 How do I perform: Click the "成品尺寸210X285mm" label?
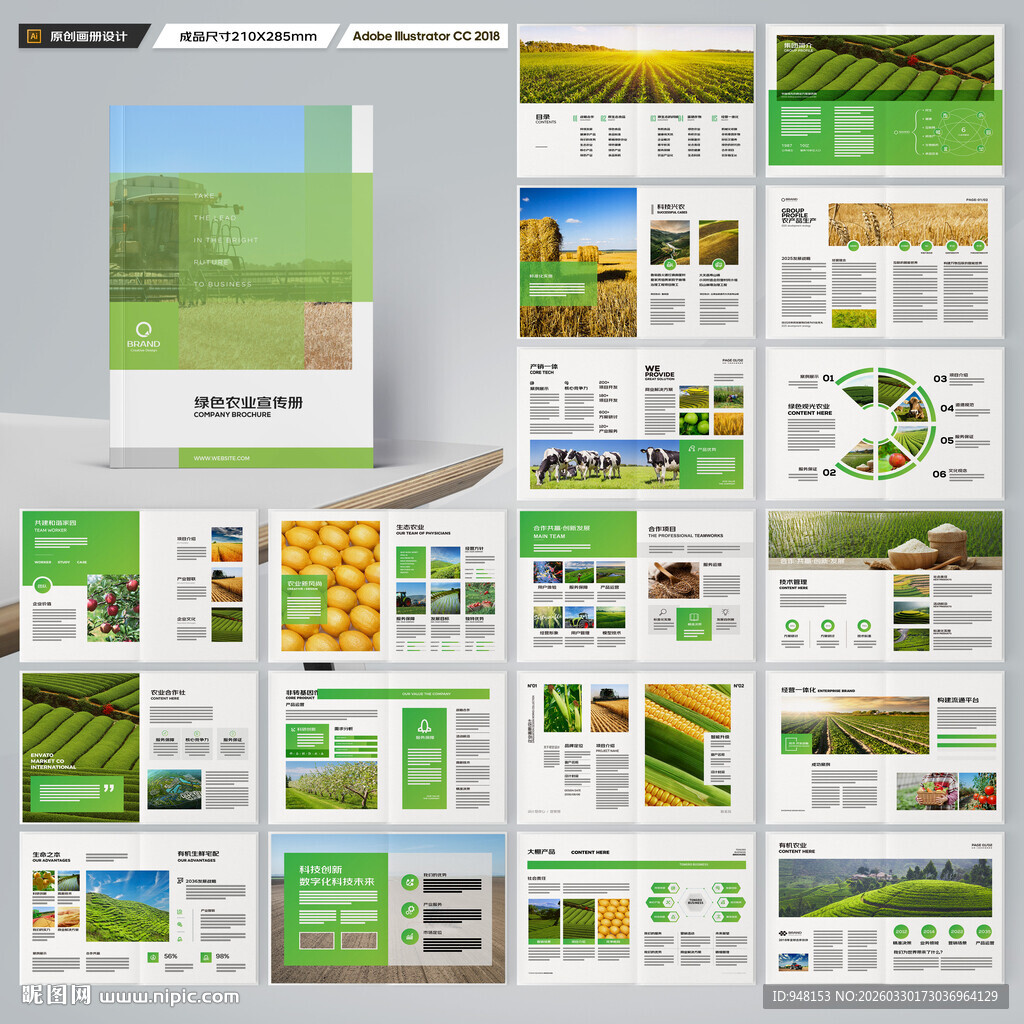tap(248, 36)
